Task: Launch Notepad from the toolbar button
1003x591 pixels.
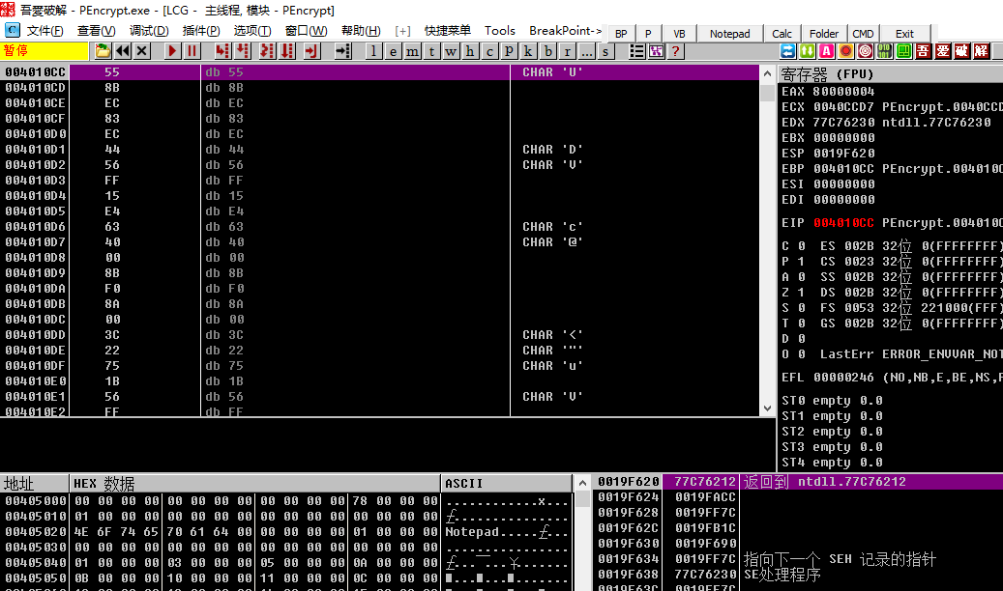Action: click(729, 32)
